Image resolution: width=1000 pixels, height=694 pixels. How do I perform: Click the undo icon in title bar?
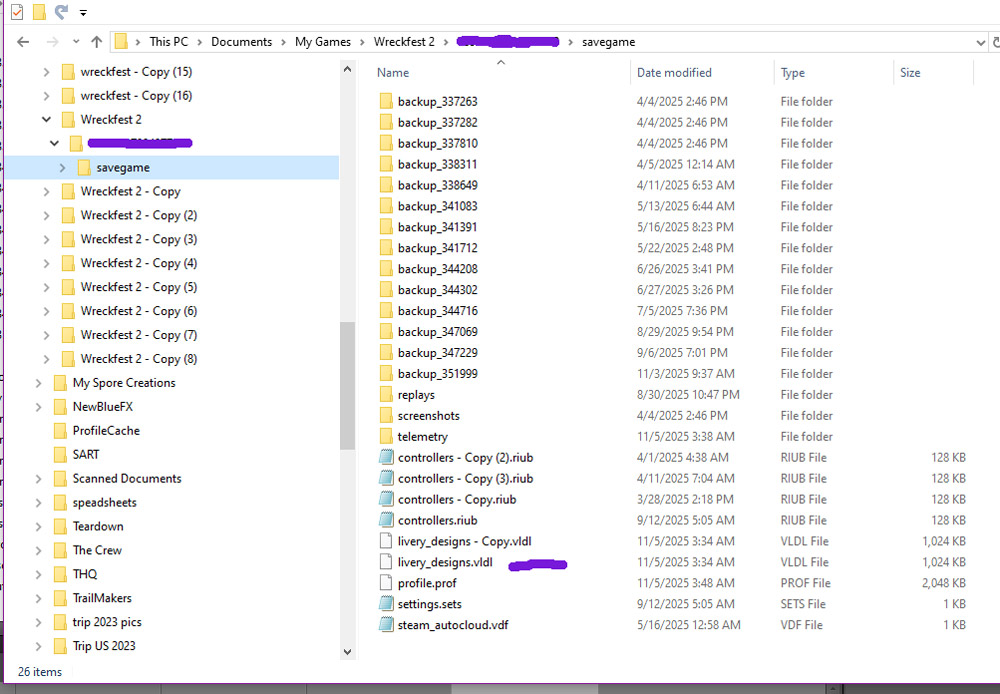click(61, 13)
